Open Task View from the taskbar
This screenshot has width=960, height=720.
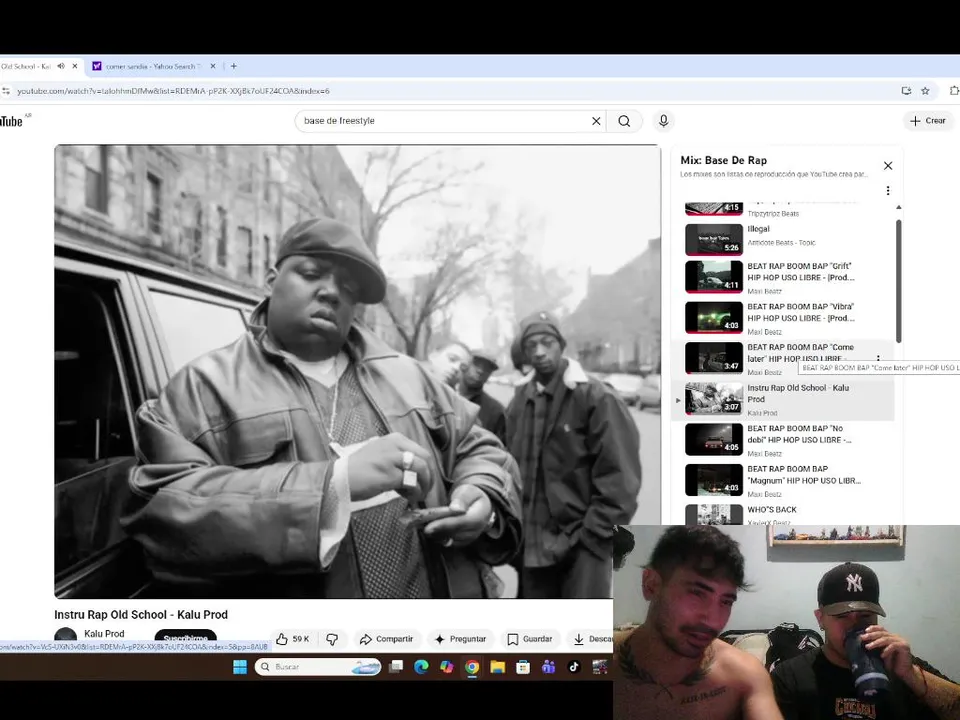tap(396, 667)
